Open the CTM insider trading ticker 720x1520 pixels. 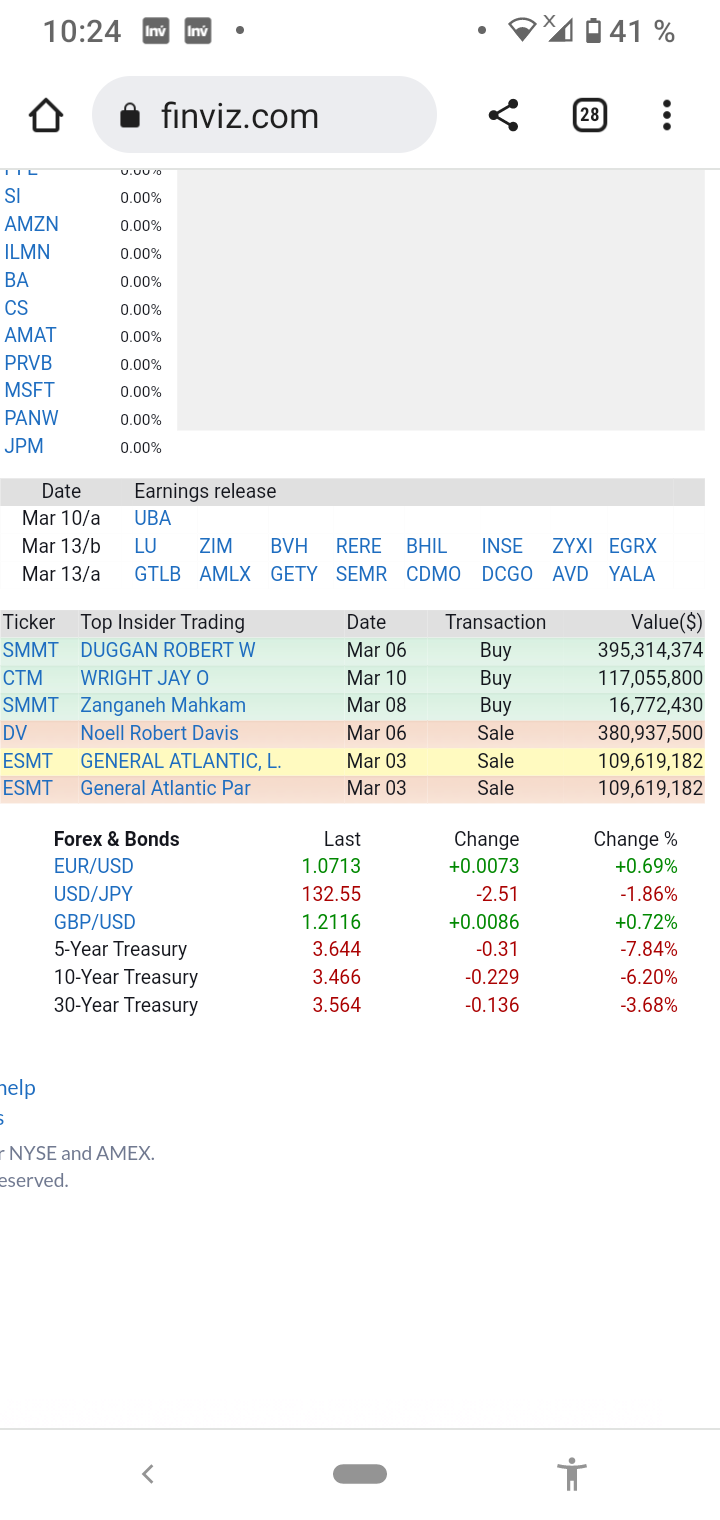click(x=23, y=678)
